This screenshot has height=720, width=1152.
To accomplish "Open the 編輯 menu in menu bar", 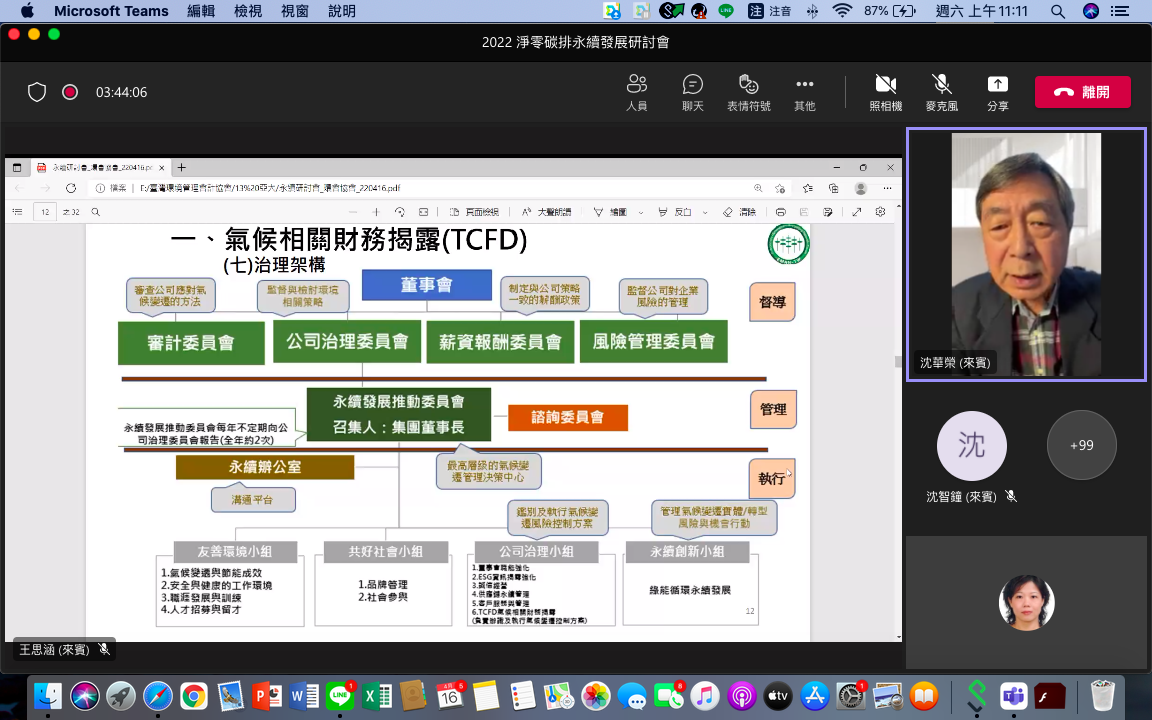I will coord(201,11).
